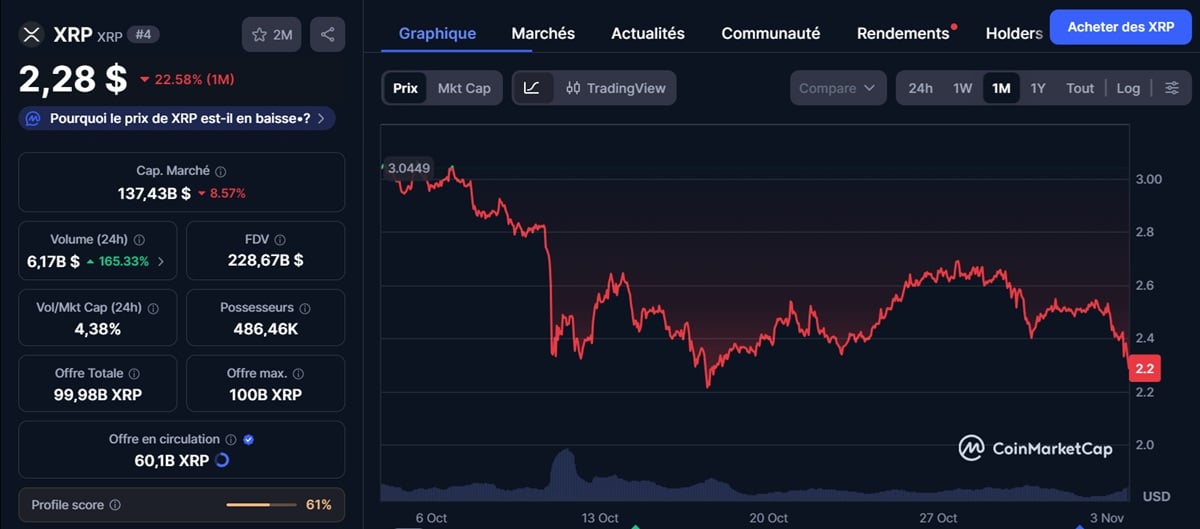
Task: Click info icon next to Cap. Marché
Action: [x=221, y=172]
